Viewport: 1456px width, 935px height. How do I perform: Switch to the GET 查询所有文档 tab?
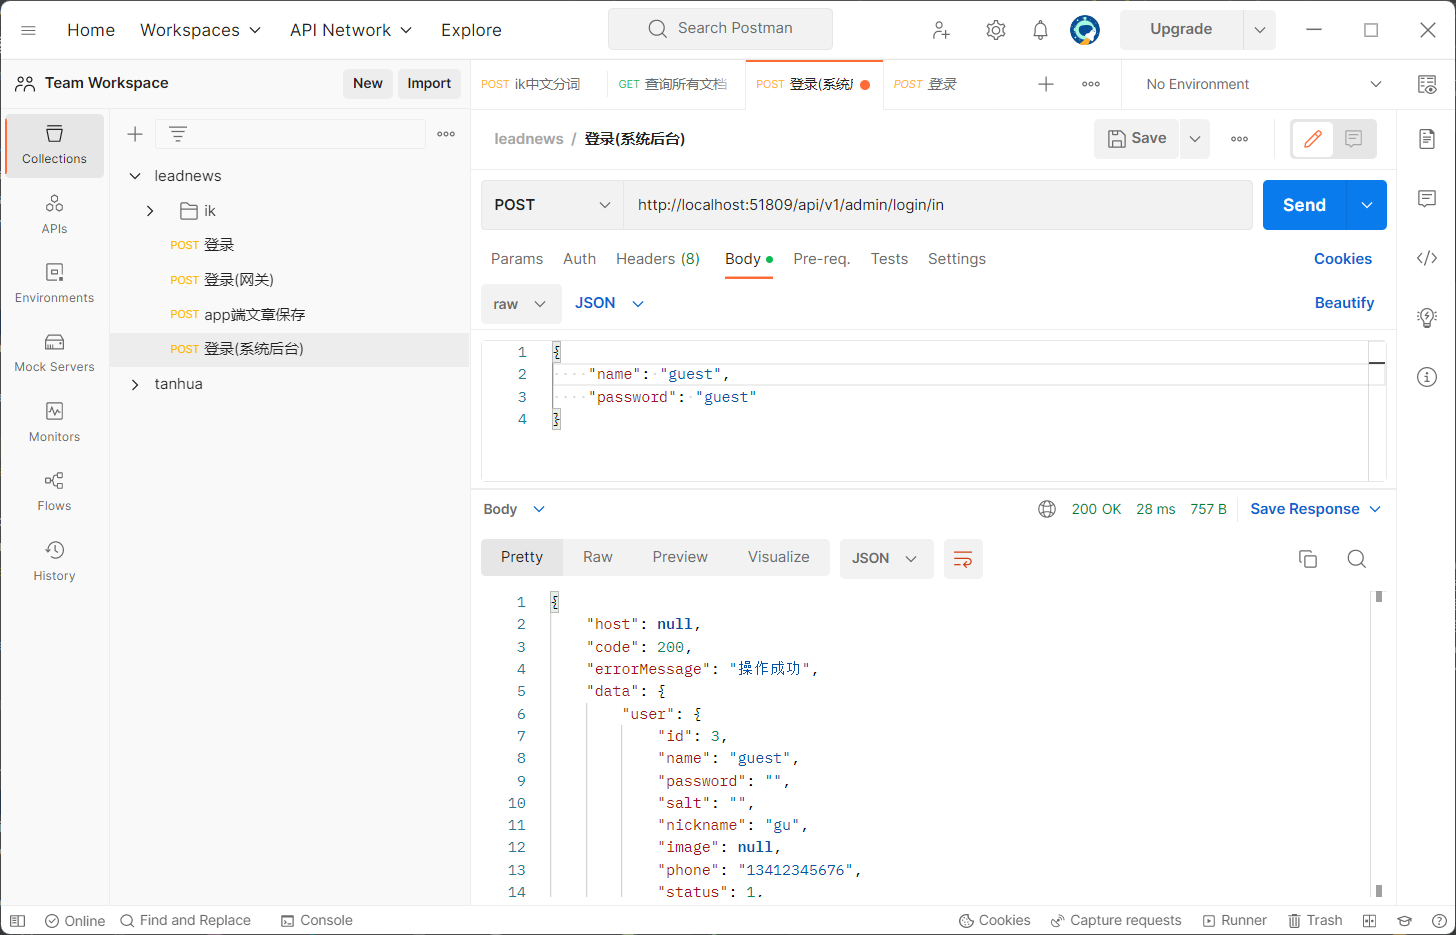coord(674,84)
